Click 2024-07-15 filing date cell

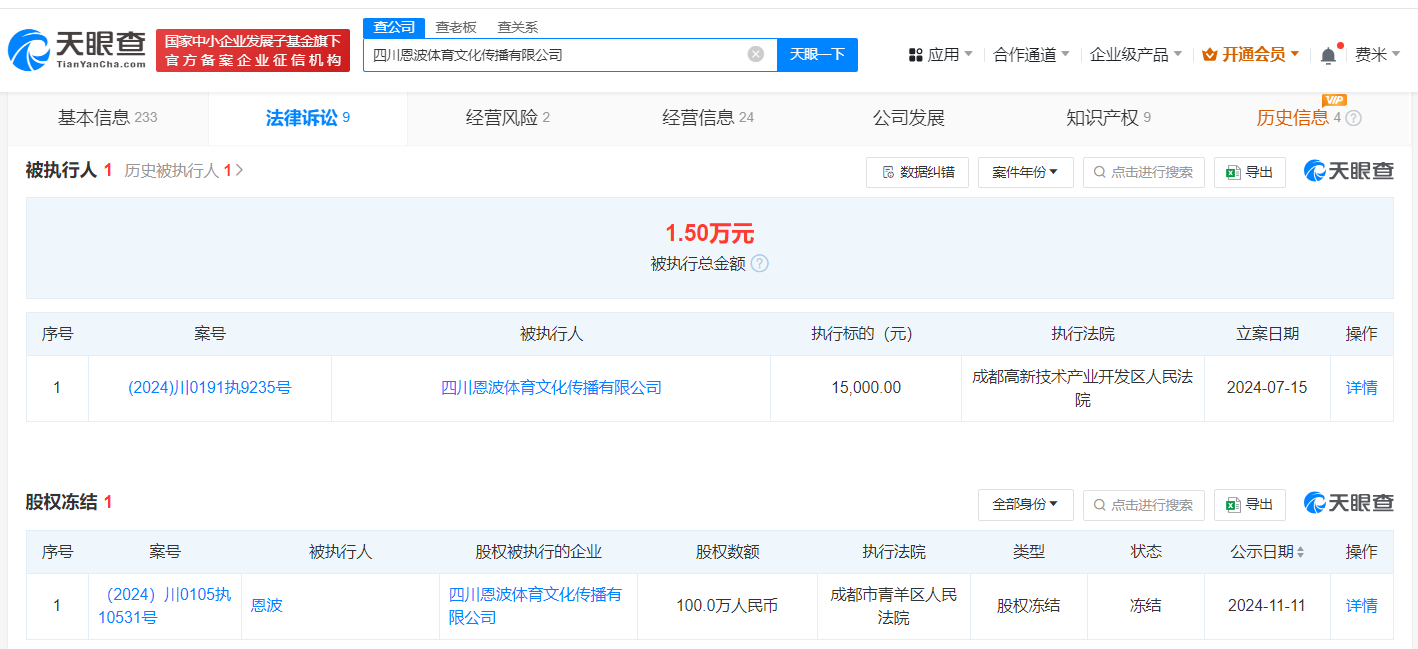[x=1267, y=388]
